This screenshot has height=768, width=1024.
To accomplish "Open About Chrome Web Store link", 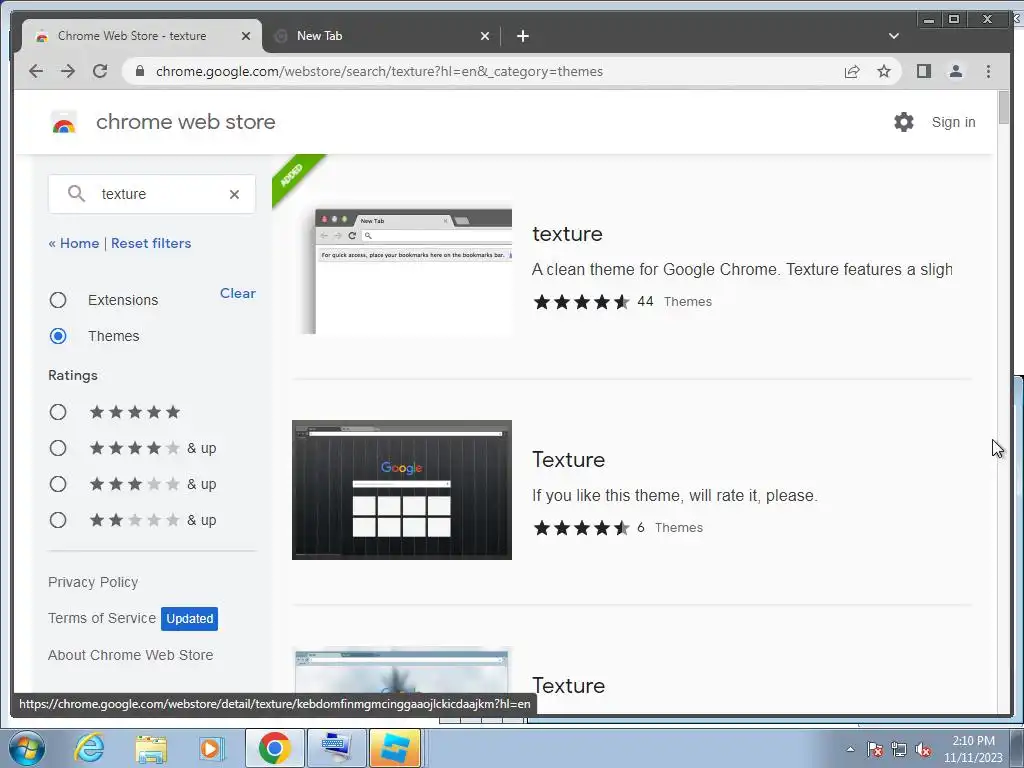I will click(x=131, y=655).
